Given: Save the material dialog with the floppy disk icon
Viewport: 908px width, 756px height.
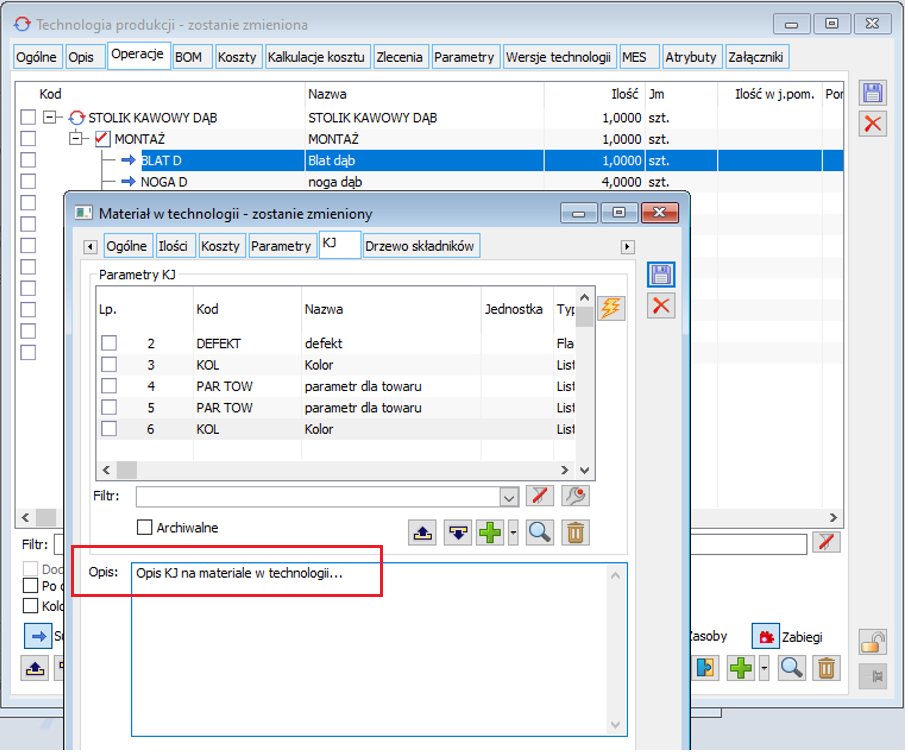Looking at the screenshot, I should coord(661,276).
